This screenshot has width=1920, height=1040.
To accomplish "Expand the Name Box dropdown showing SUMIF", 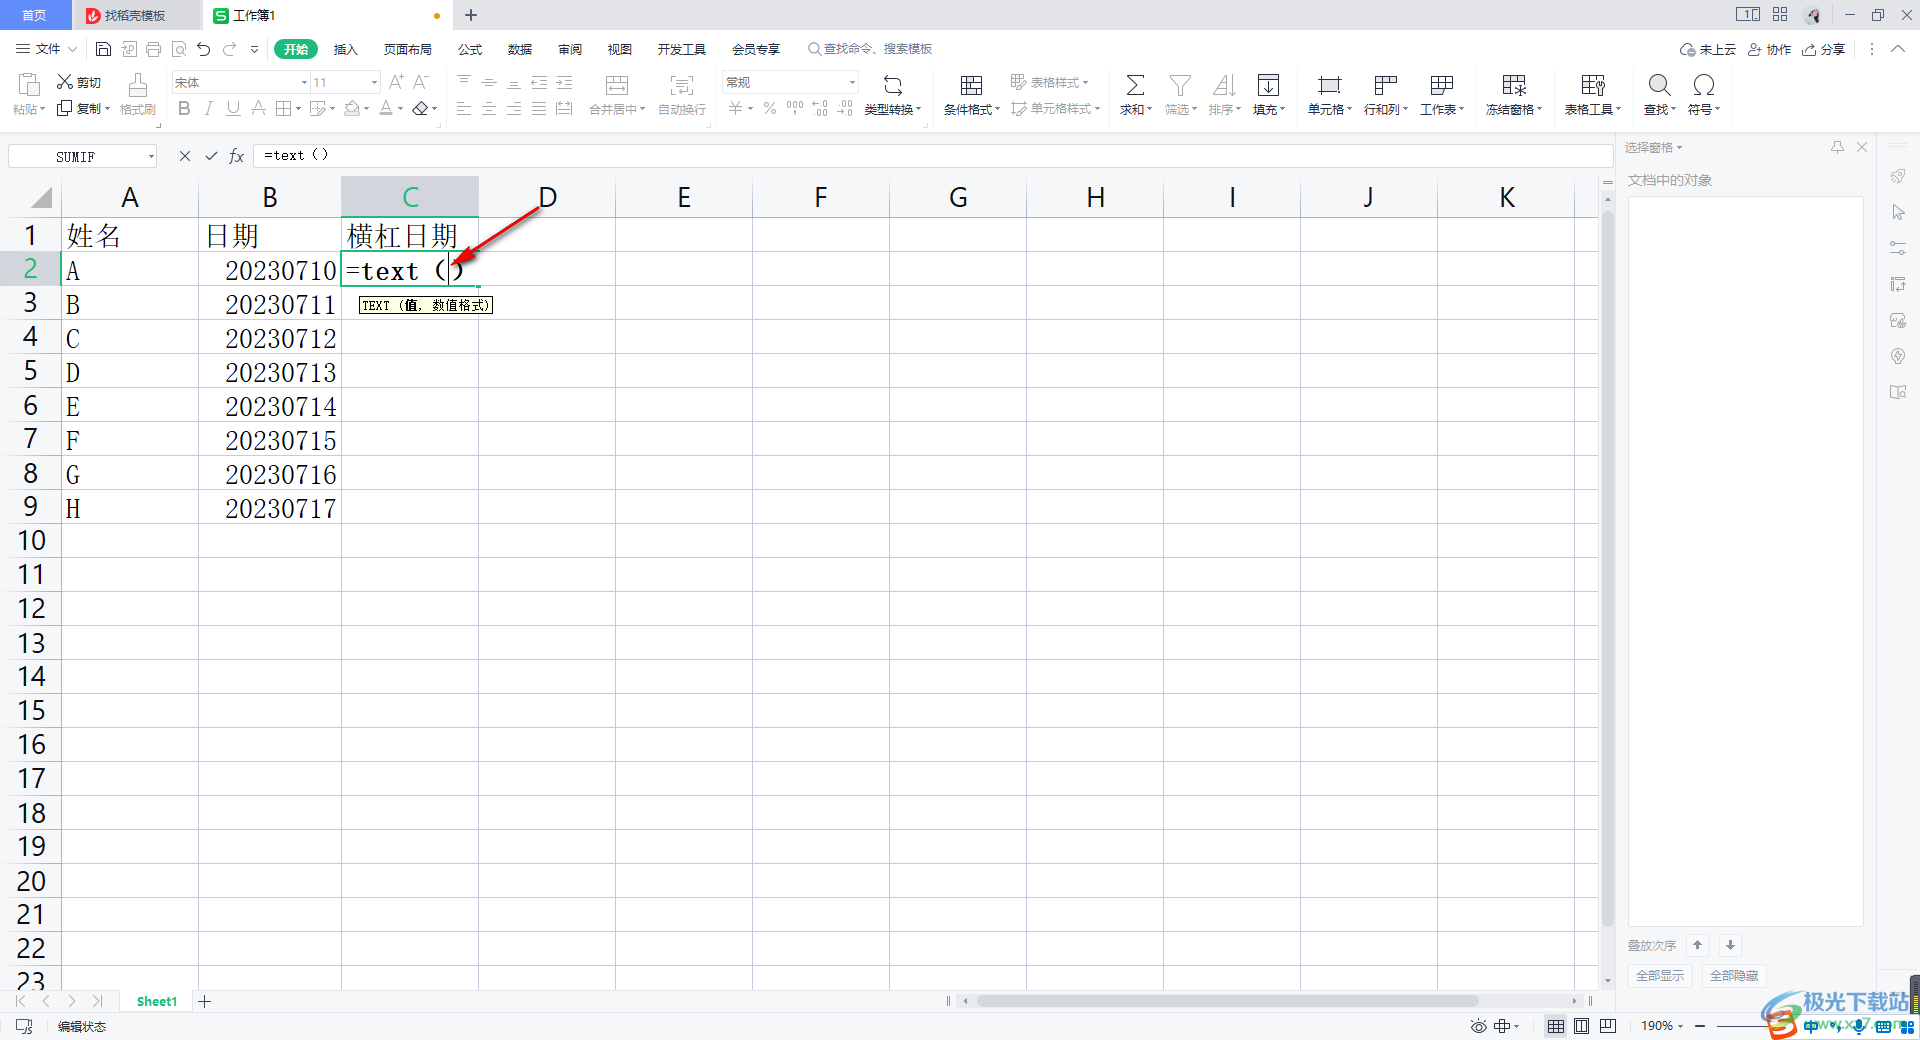I will tap(151, 156).
